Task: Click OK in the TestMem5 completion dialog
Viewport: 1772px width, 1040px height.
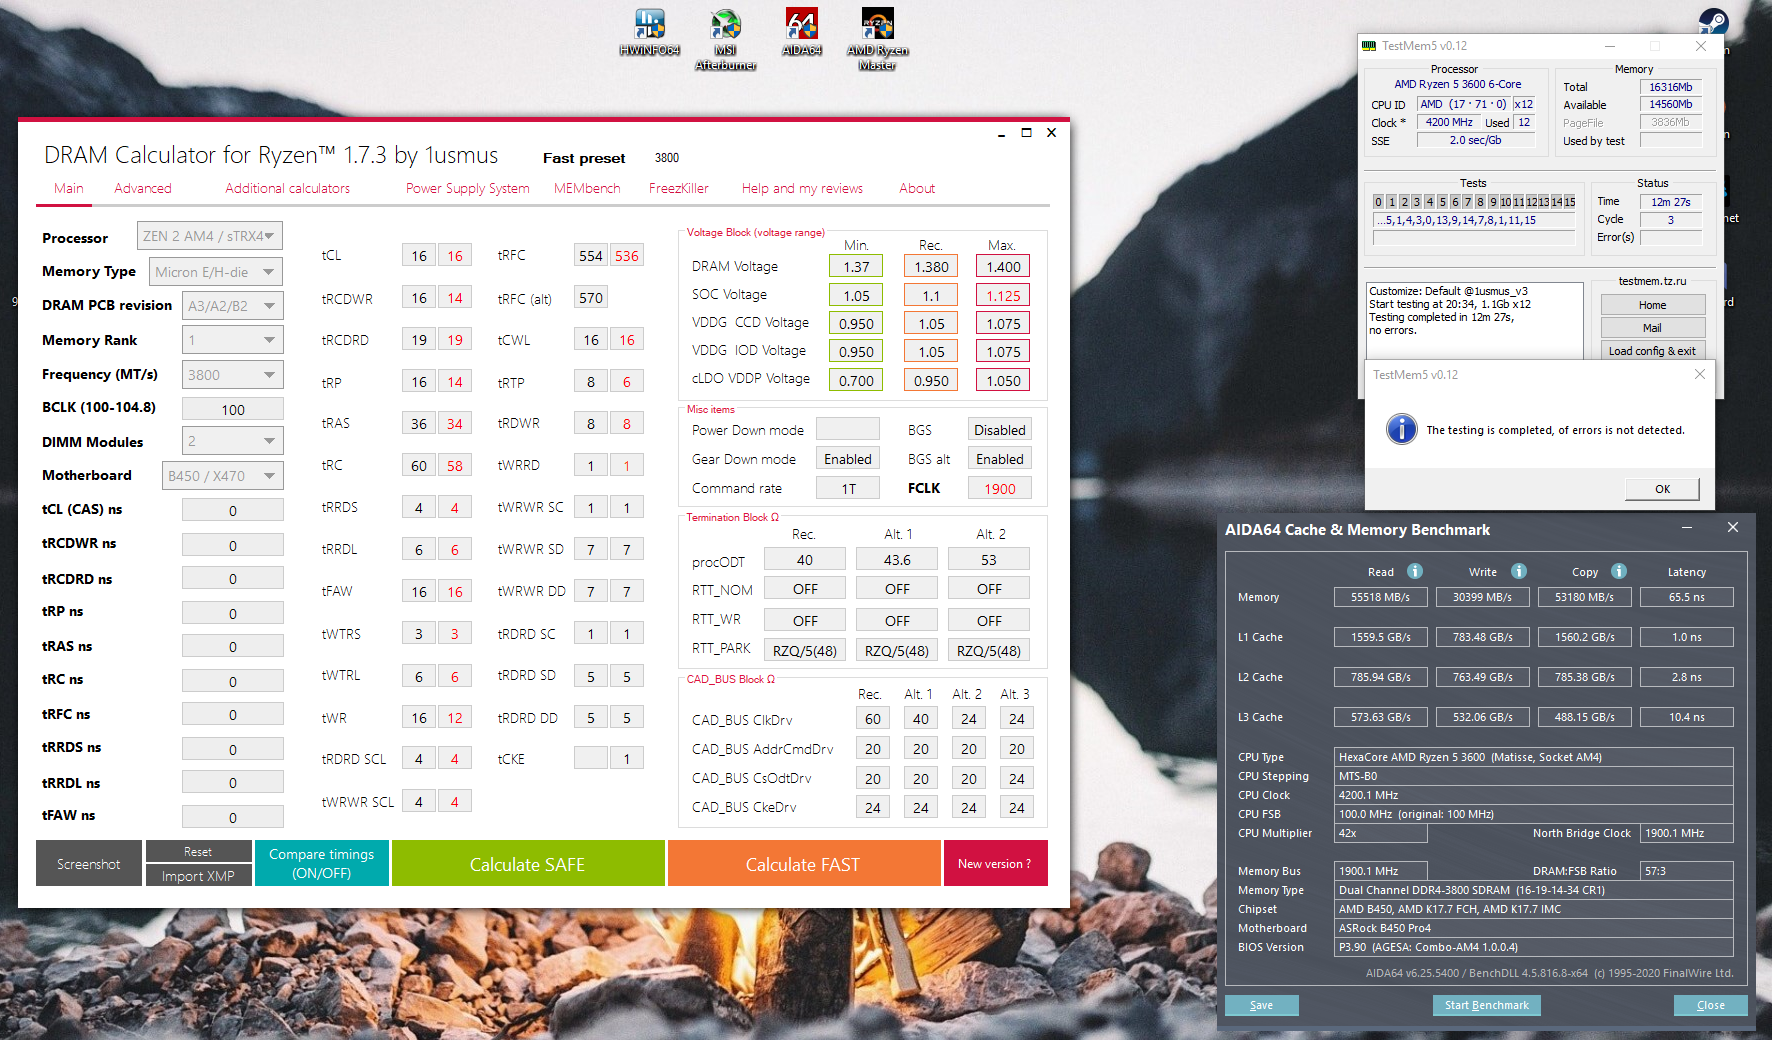Action: 1662,489
